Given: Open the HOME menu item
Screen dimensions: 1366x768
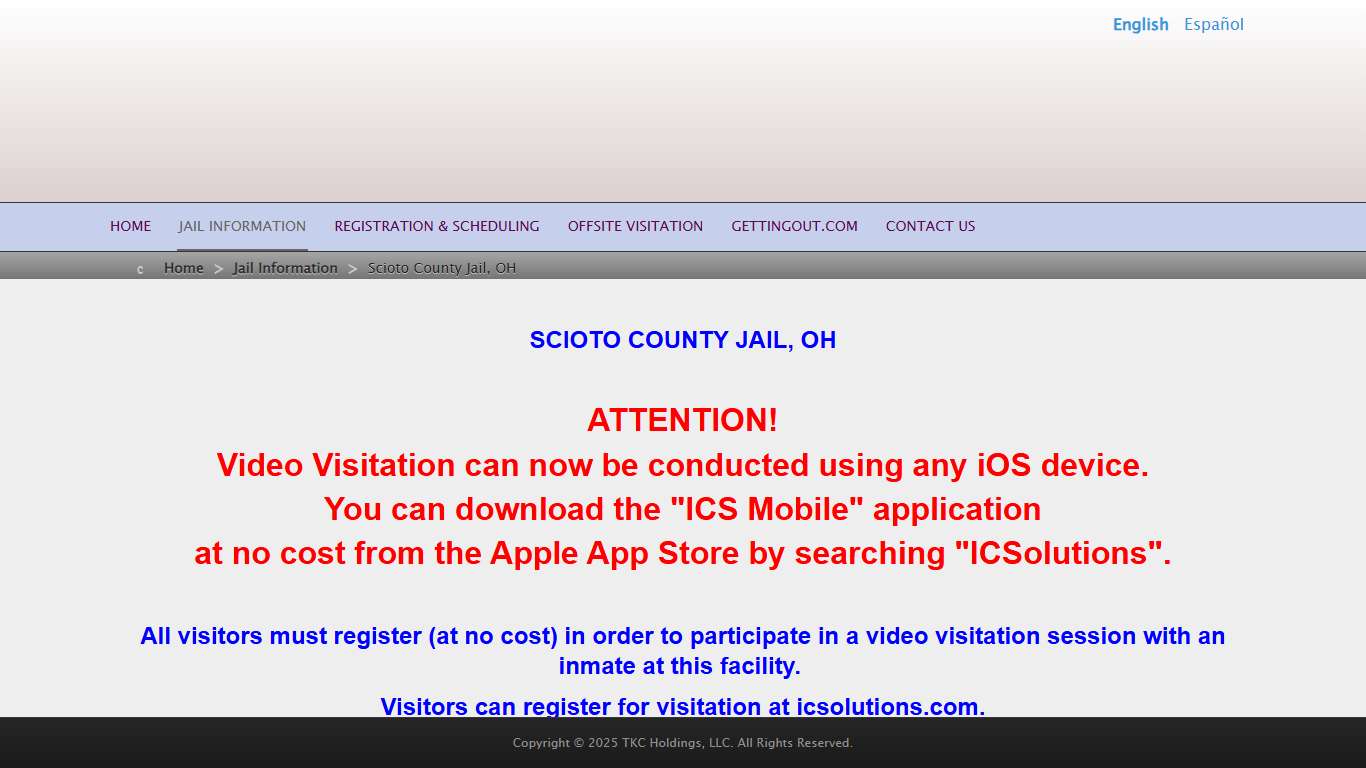Looking at the screenshot, I should (131, 226).
